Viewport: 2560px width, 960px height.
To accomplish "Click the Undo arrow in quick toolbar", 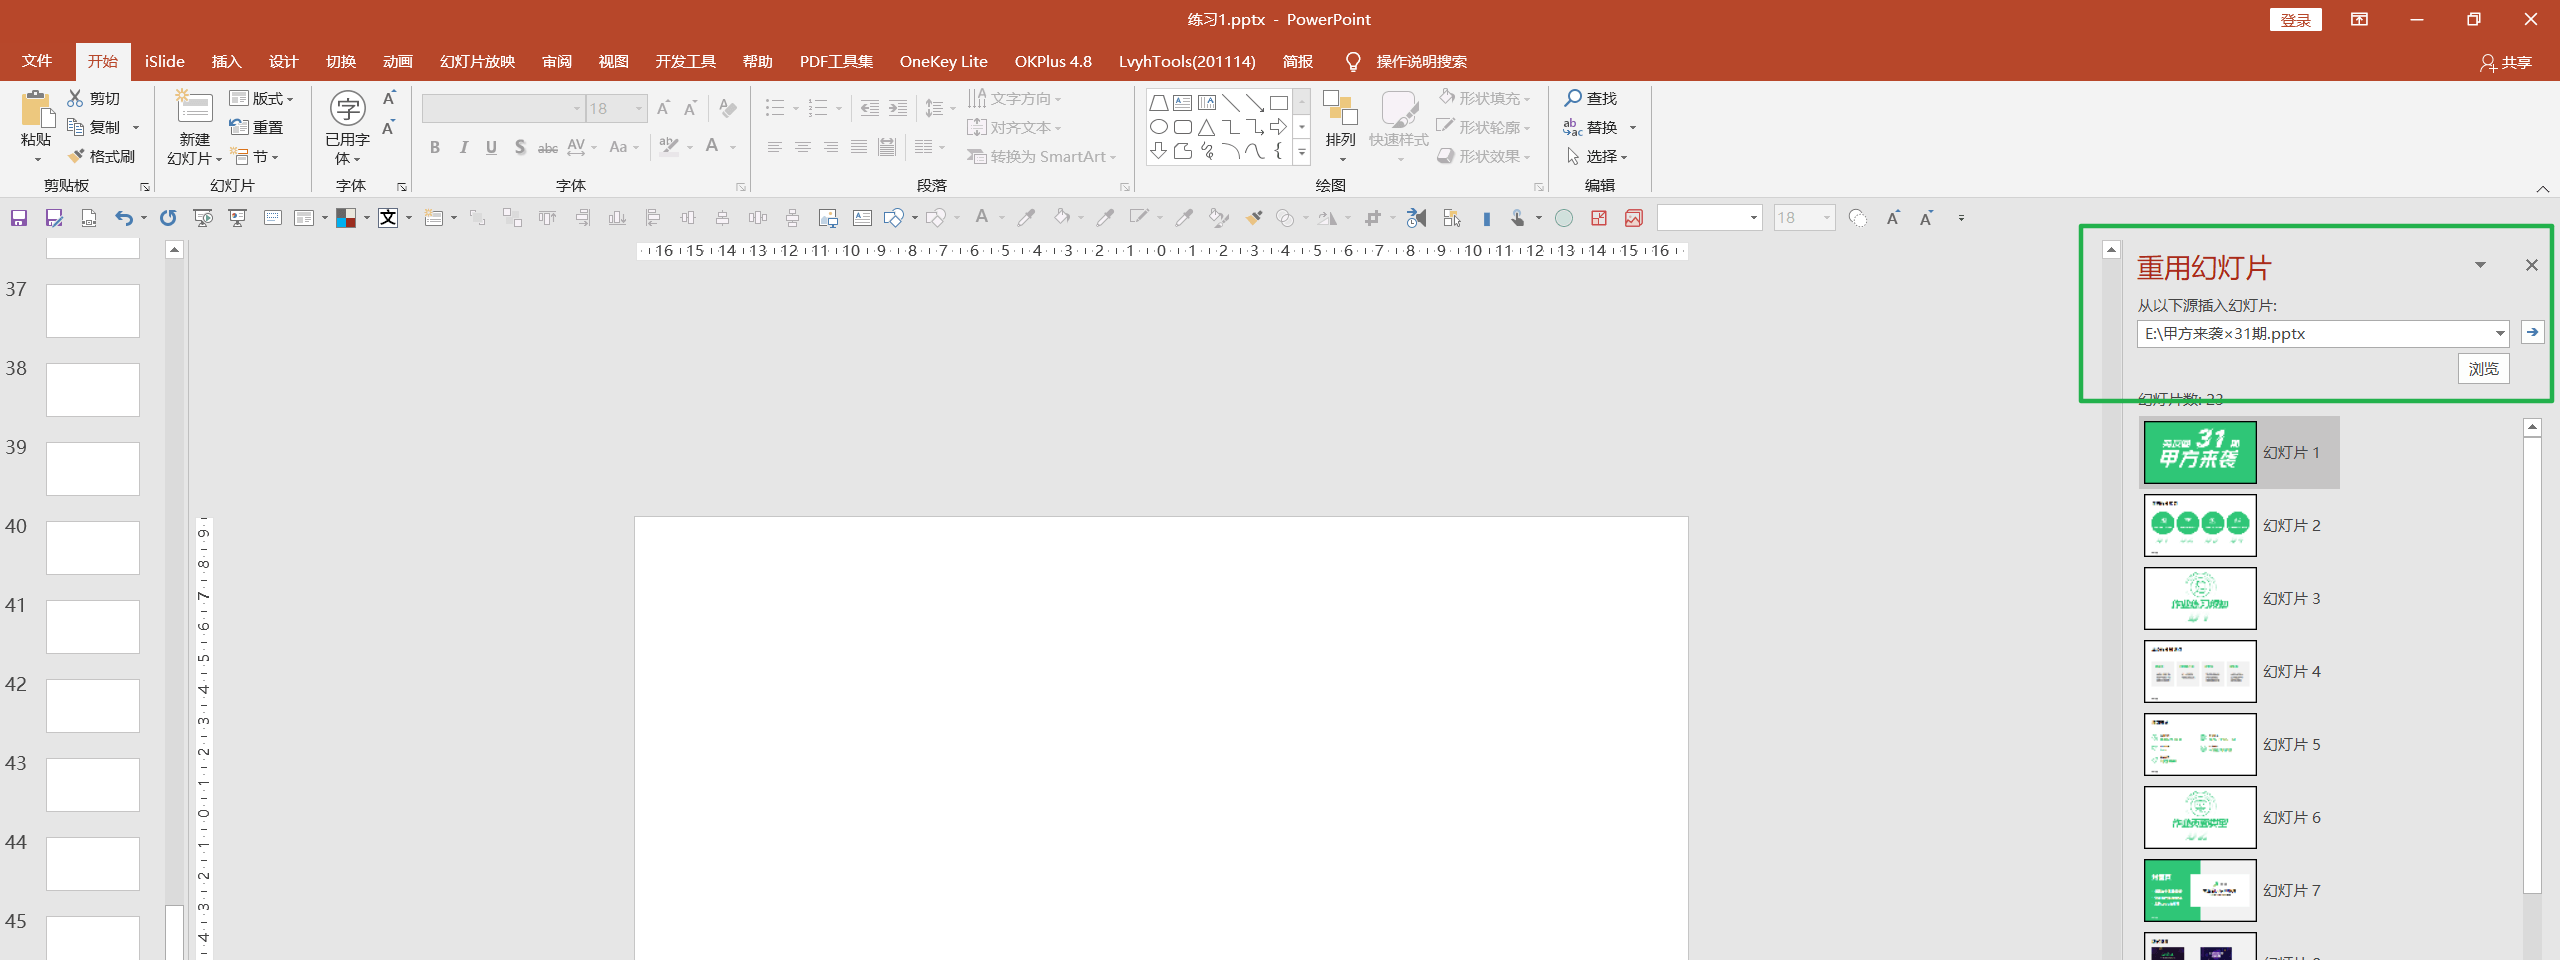I will click(123, 218).
